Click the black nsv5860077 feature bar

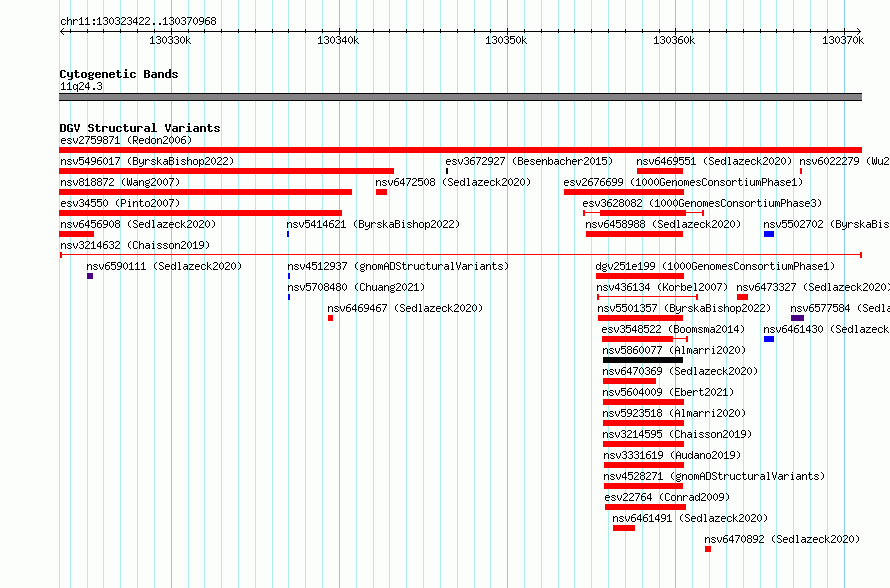coord(643,360)
